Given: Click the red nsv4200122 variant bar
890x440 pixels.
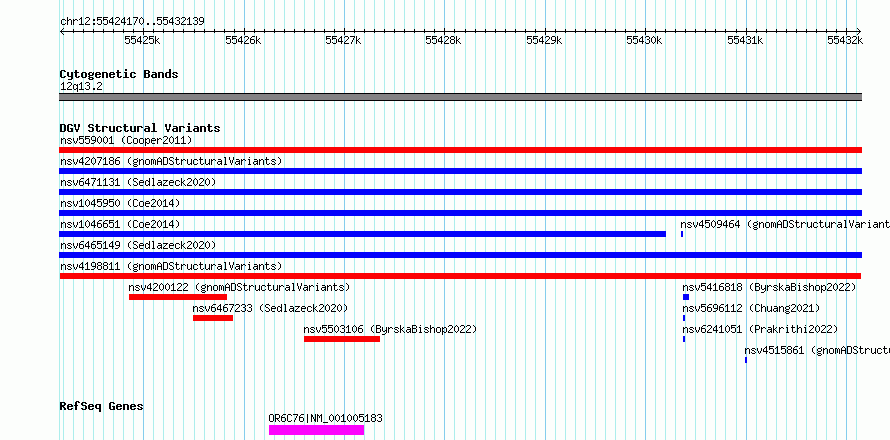Looking at the screenshot, I should pos(178,297).
